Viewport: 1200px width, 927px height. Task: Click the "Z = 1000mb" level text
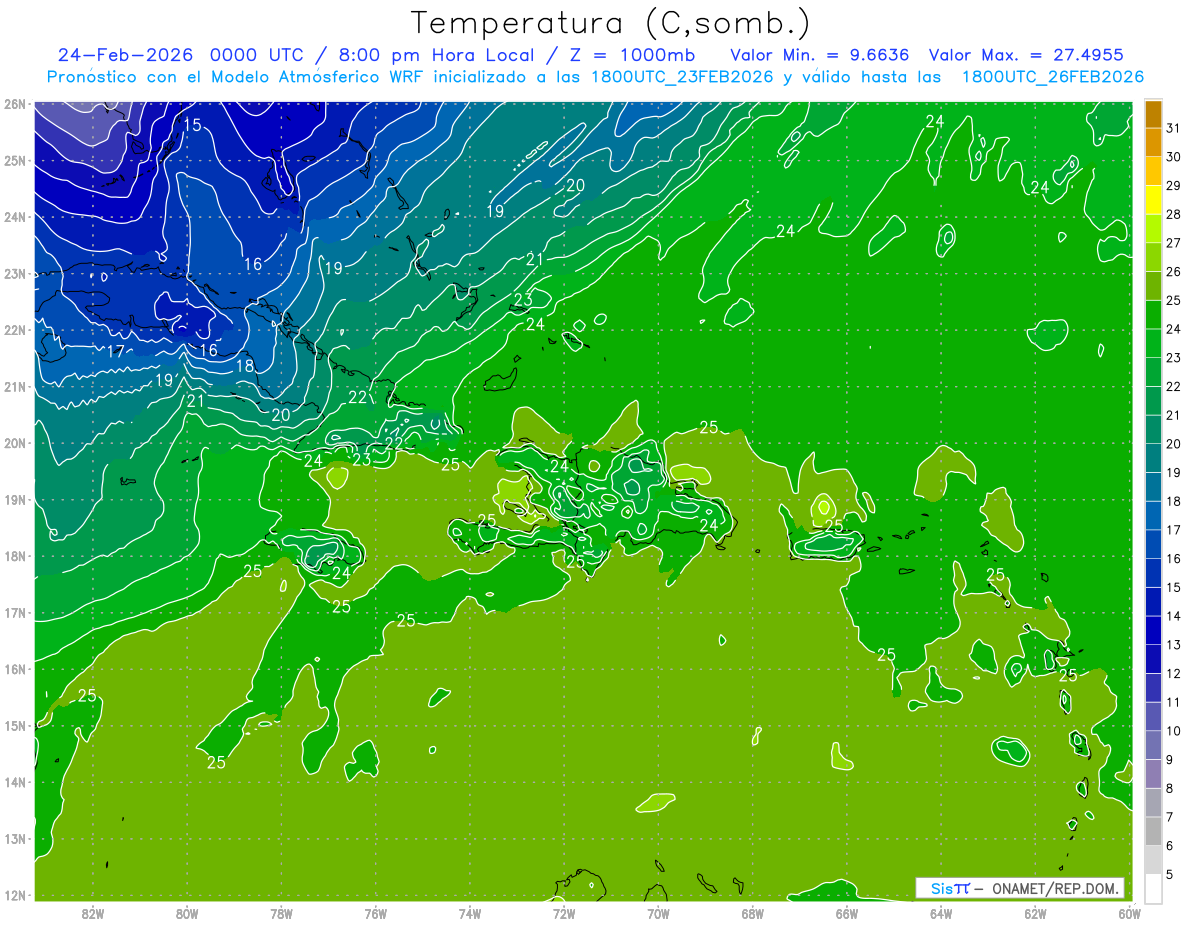(x=631, y=55)
